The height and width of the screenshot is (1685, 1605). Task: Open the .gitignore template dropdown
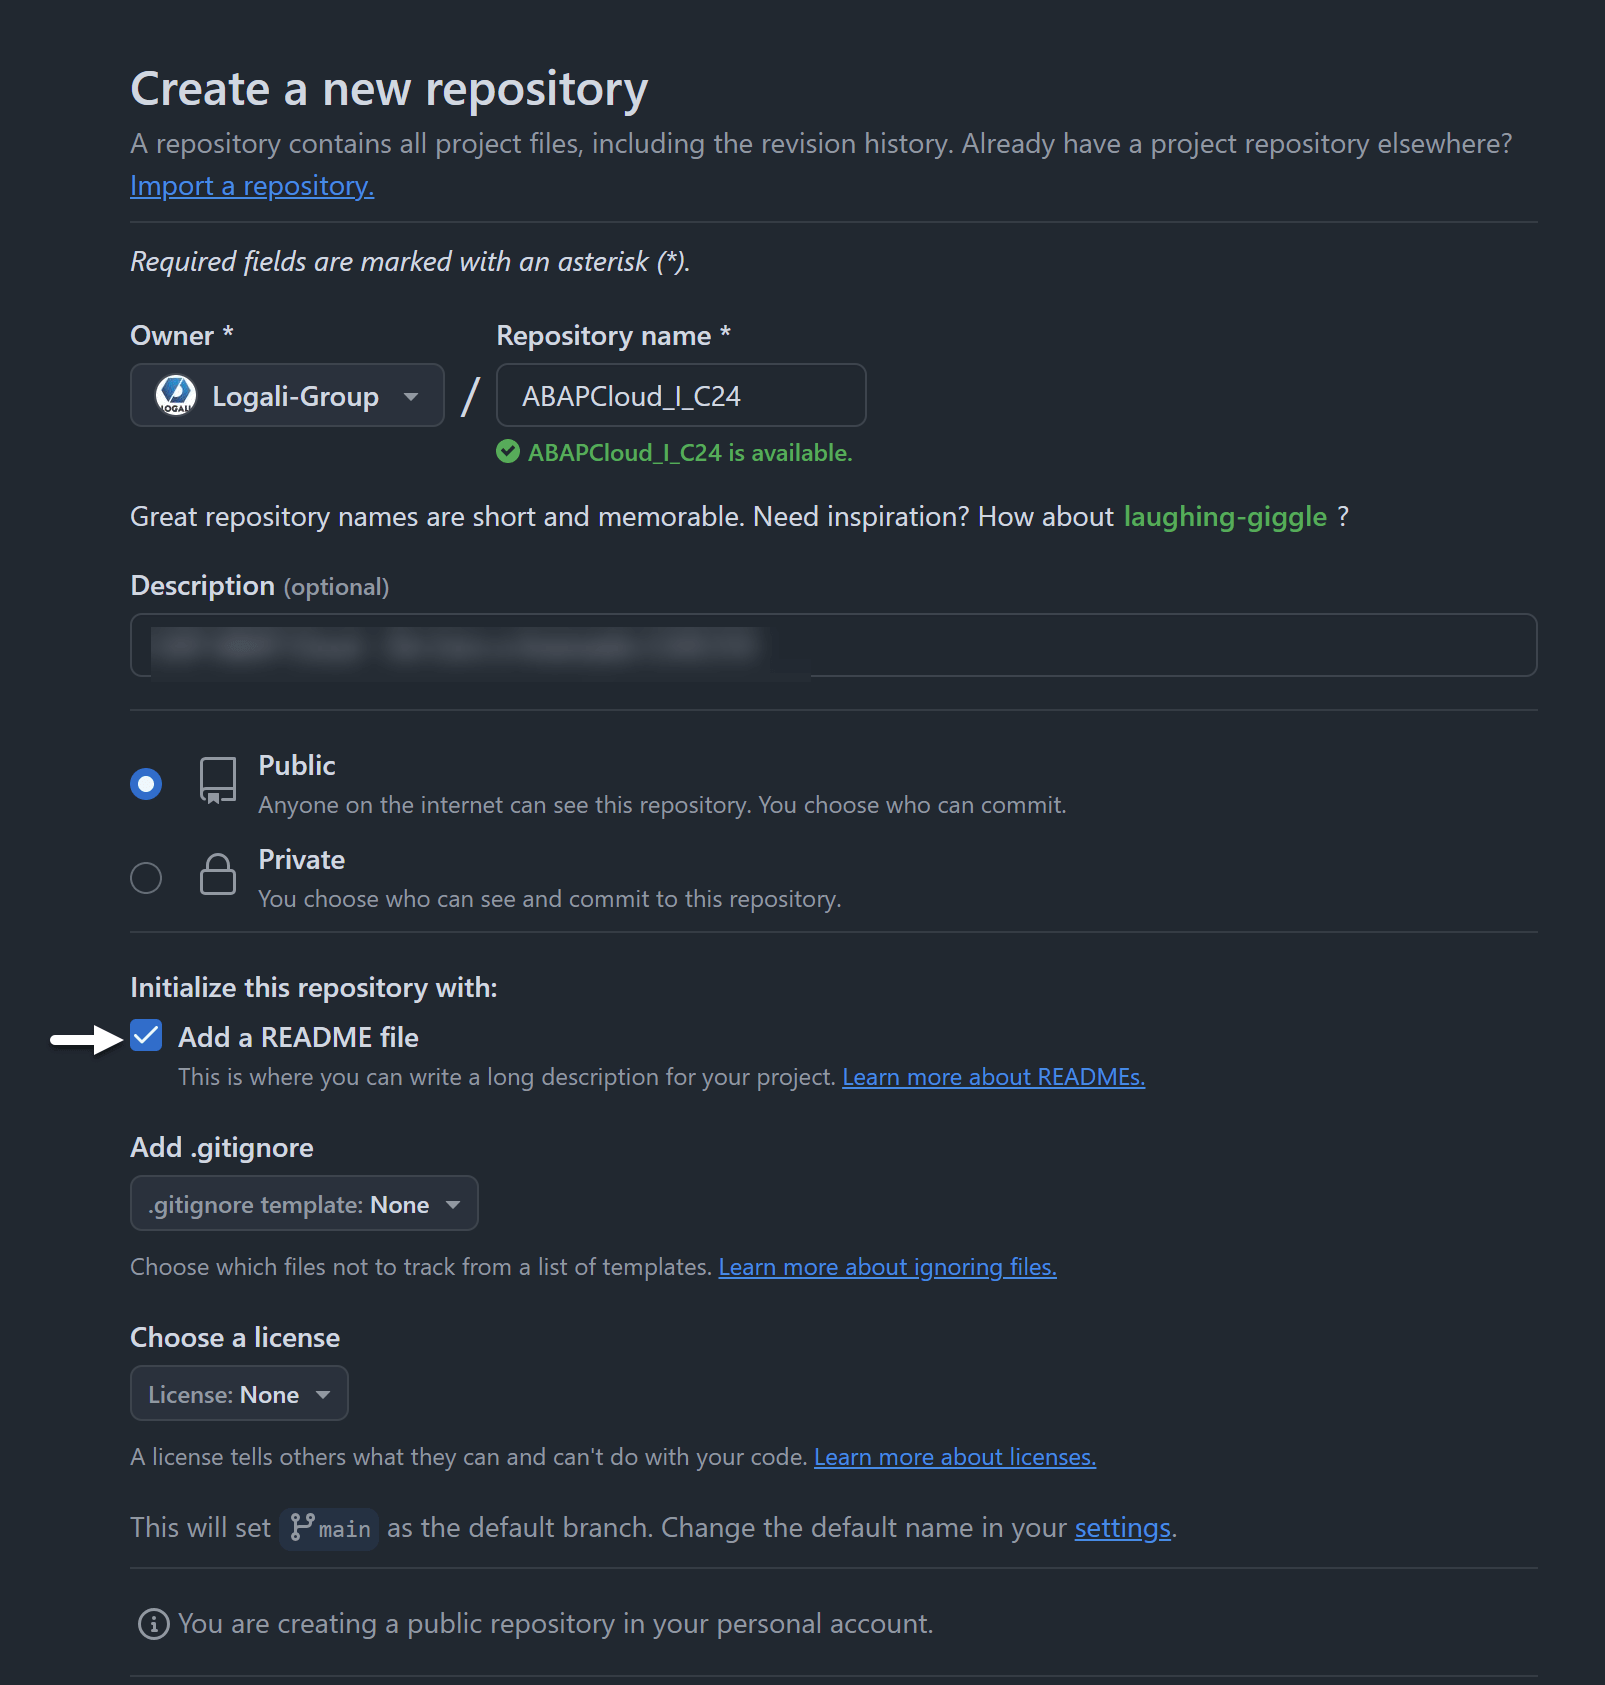(303, 1203)
